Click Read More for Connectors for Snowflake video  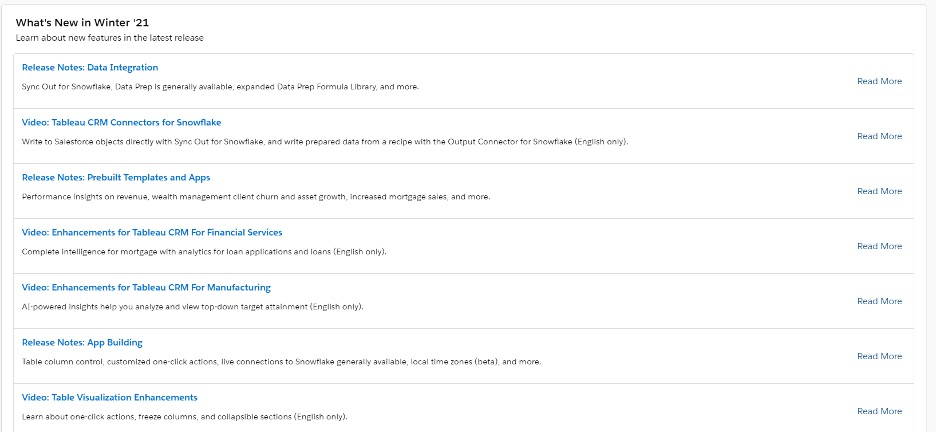(x=879, y=136)
